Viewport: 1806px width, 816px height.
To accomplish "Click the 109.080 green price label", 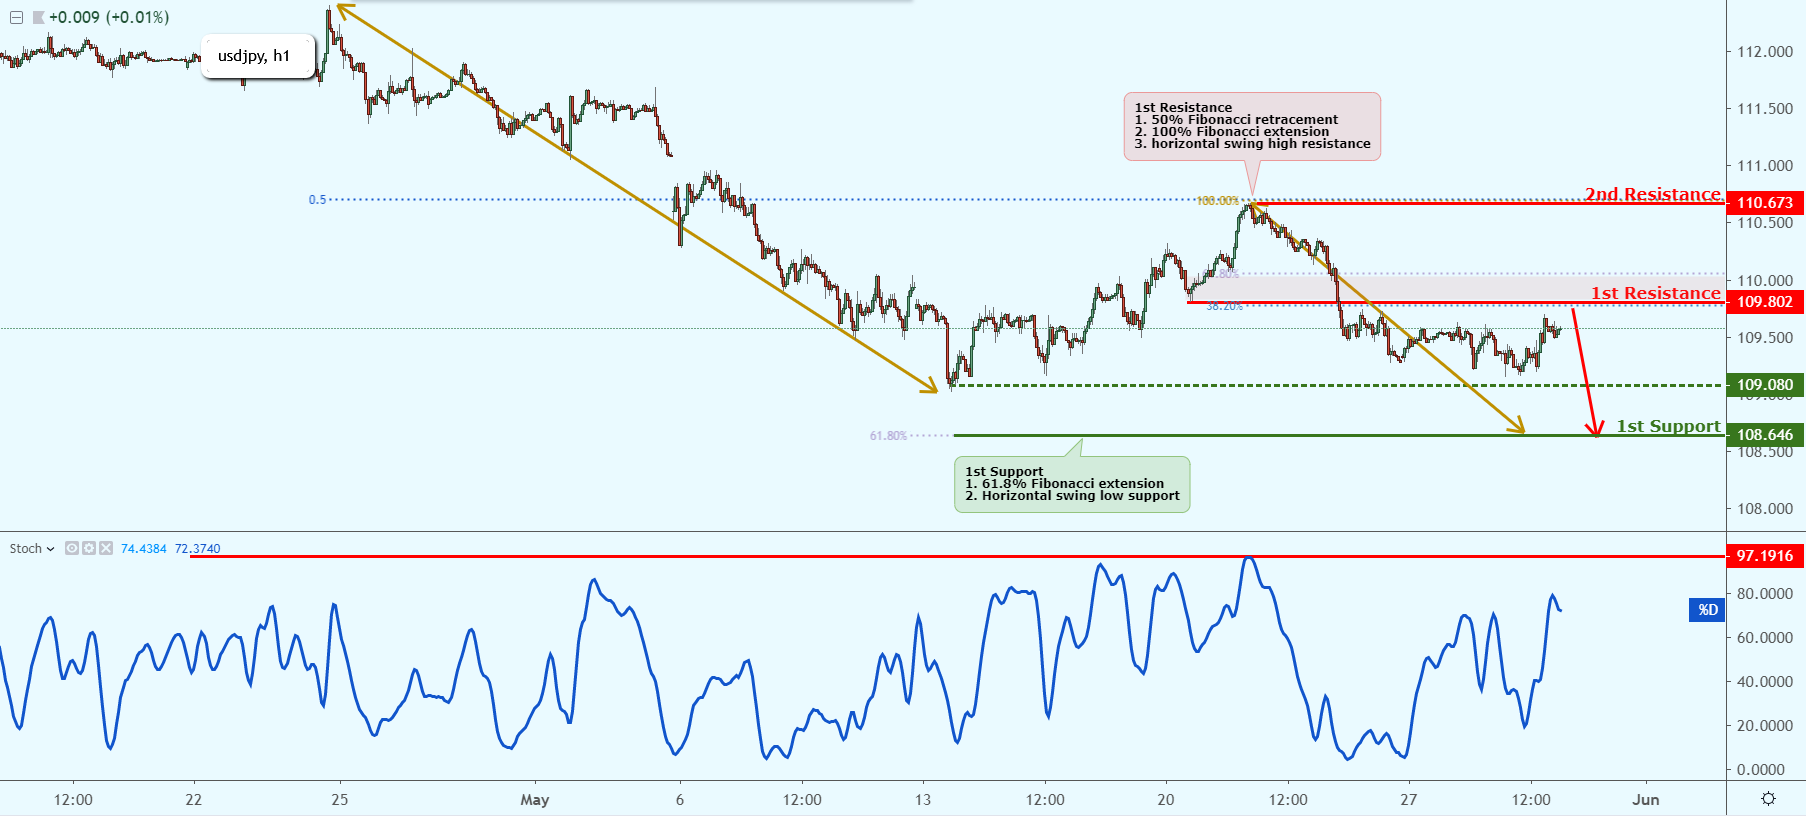I will (1765, 385).
